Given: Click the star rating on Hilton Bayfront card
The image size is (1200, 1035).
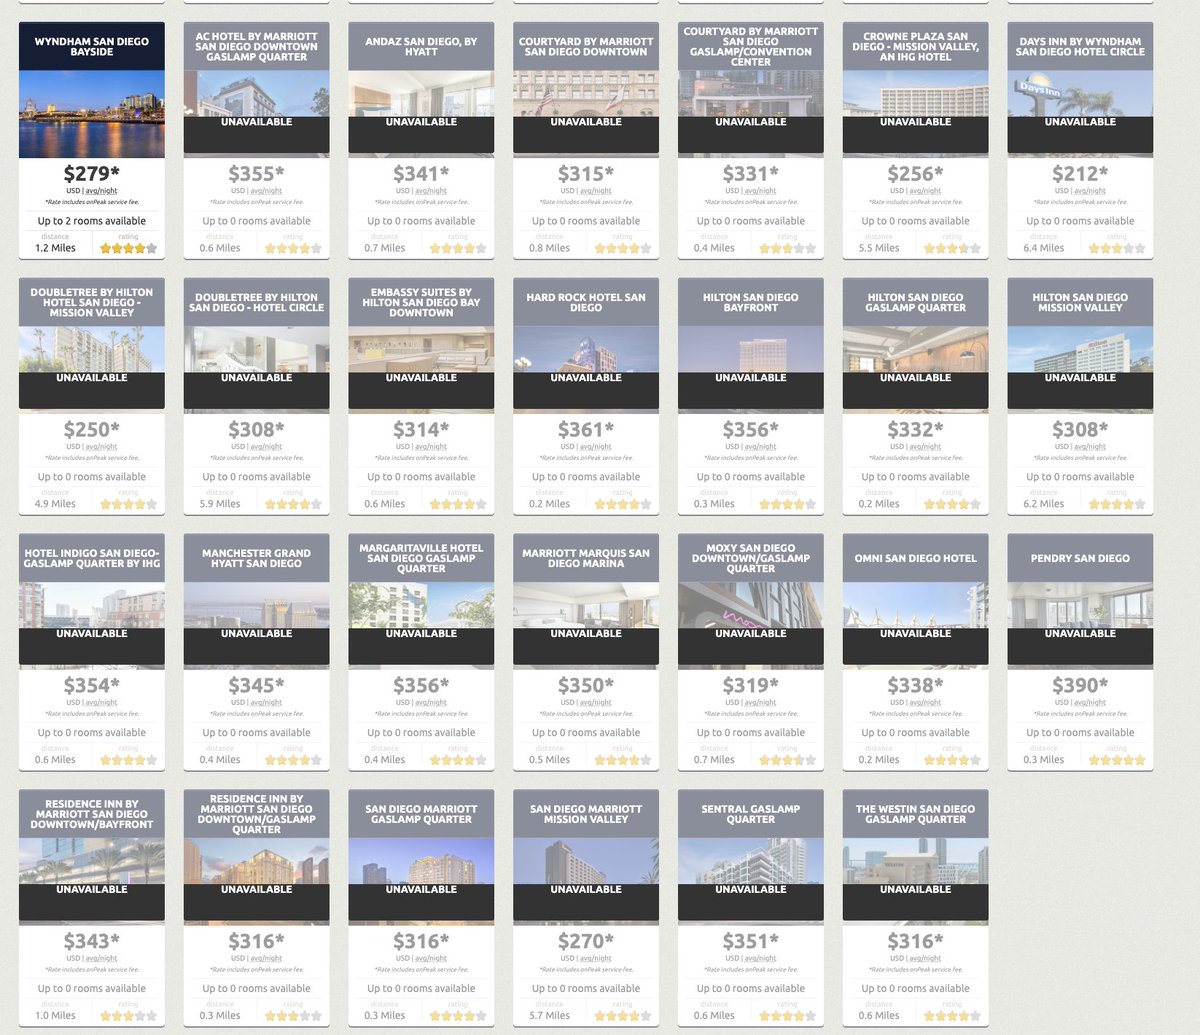Looking at the screenshot, I should (x=787, y=504).
